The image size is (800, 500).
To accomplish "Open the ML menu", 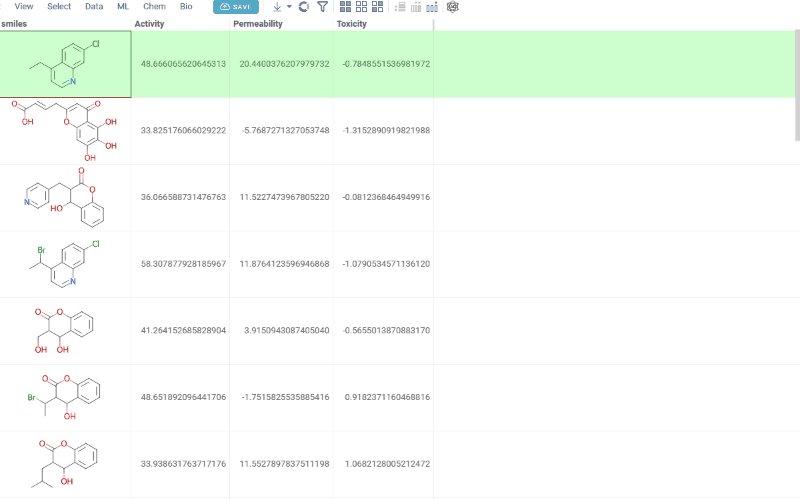I will coord(123,6).
